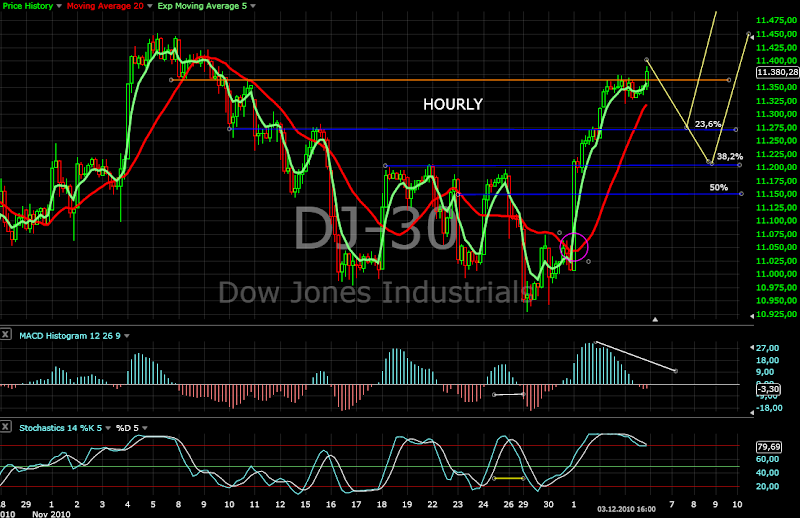The width and height of the screenshot is (800, 518).
Task: Click the date marker 03.12.2010 16:00
Action: [x=627, y=509]
